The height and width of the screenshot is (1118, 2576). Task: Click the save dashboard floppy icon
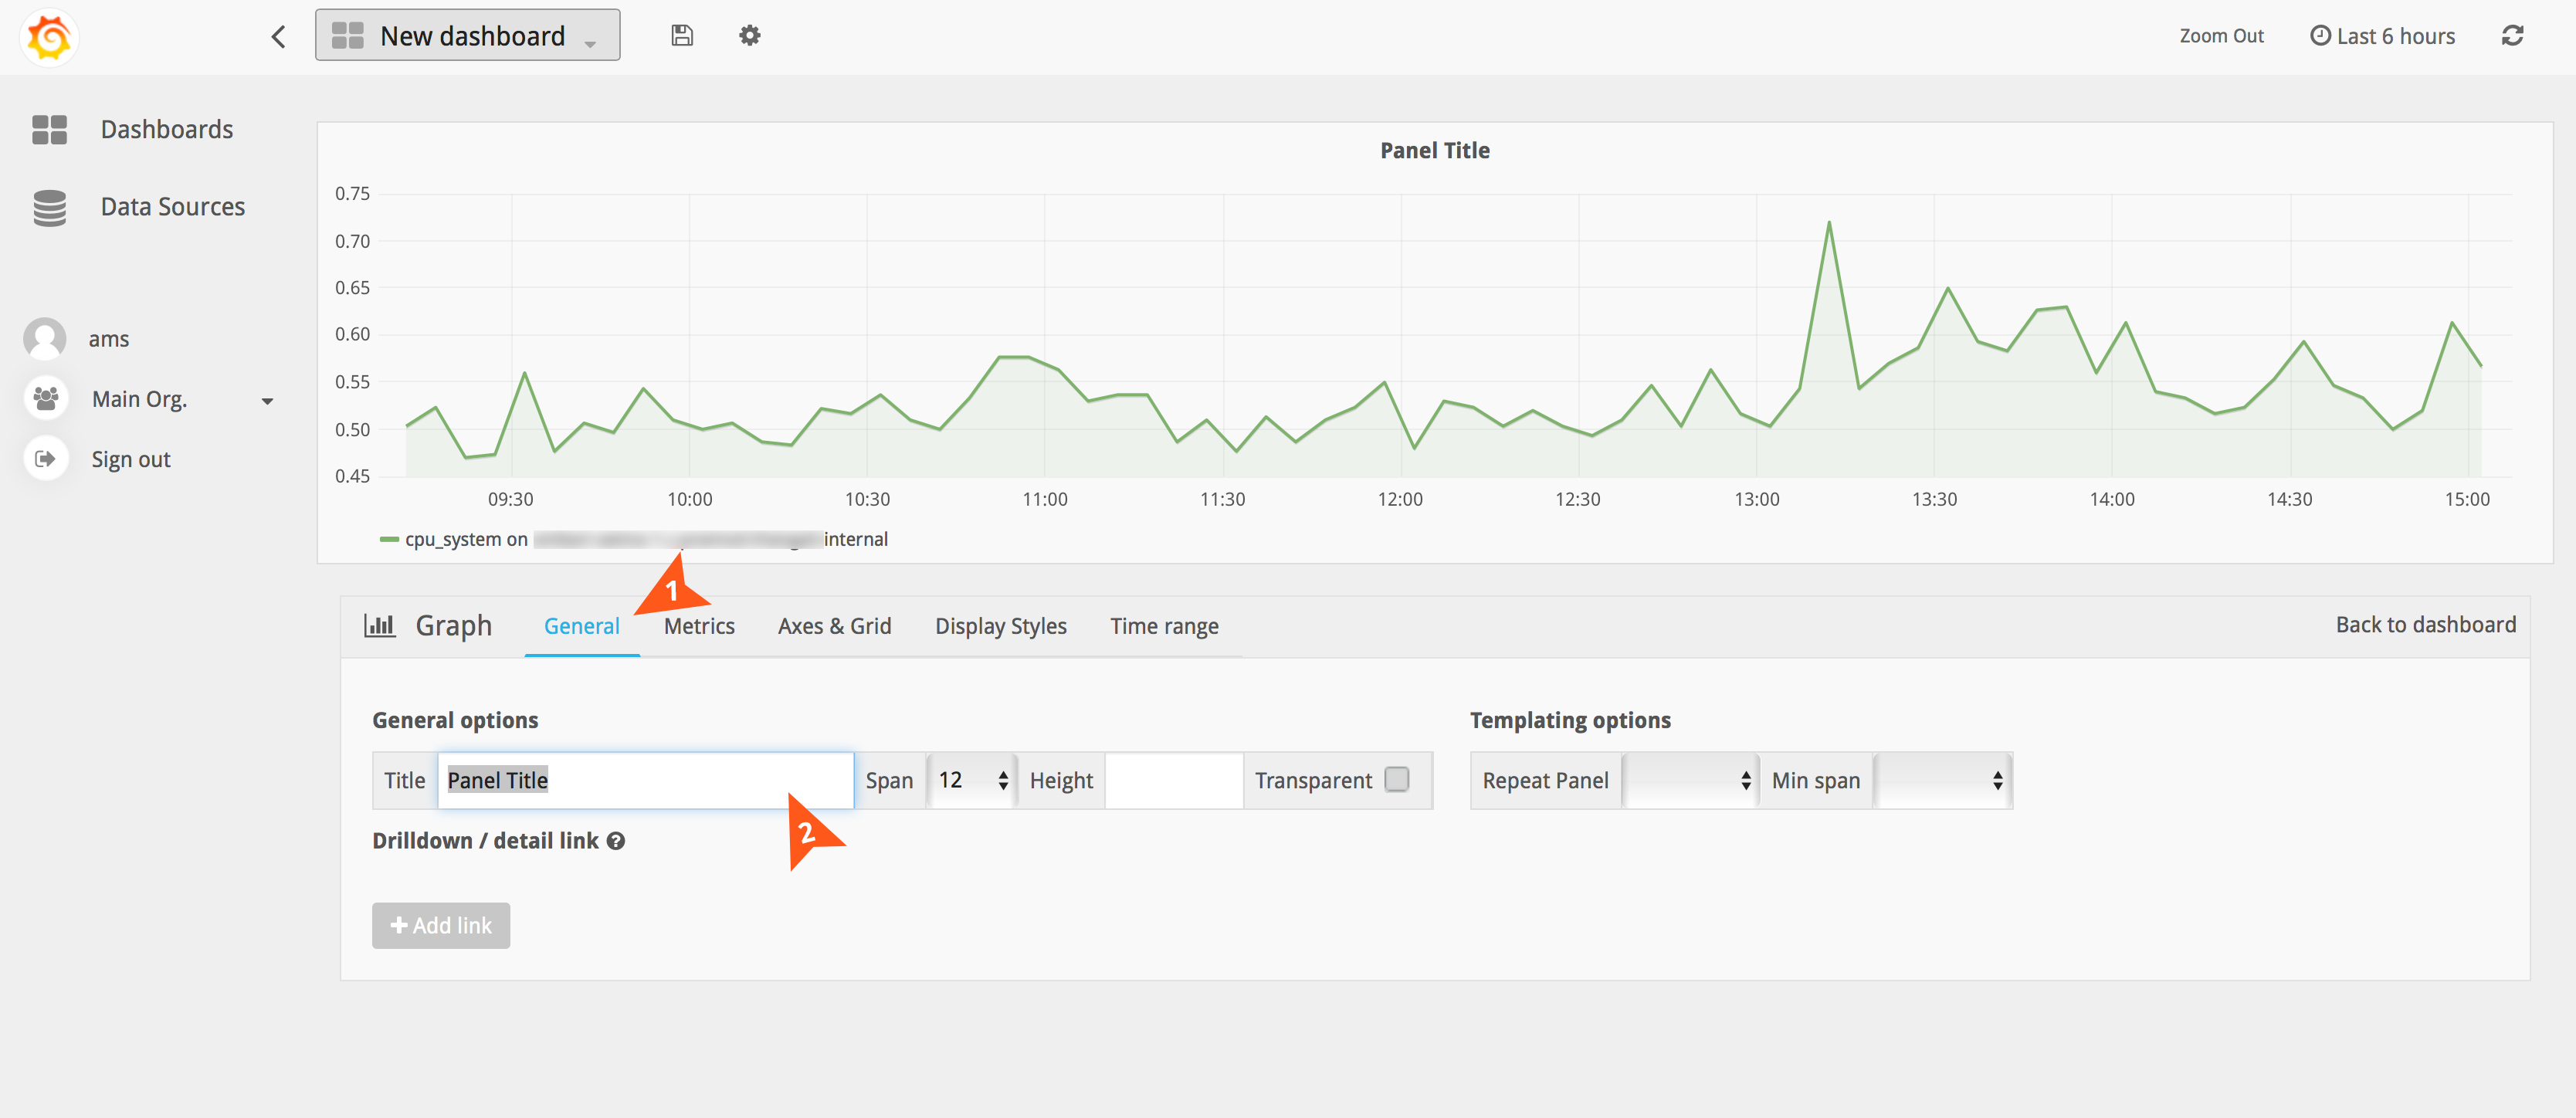[x=681, y=36]
